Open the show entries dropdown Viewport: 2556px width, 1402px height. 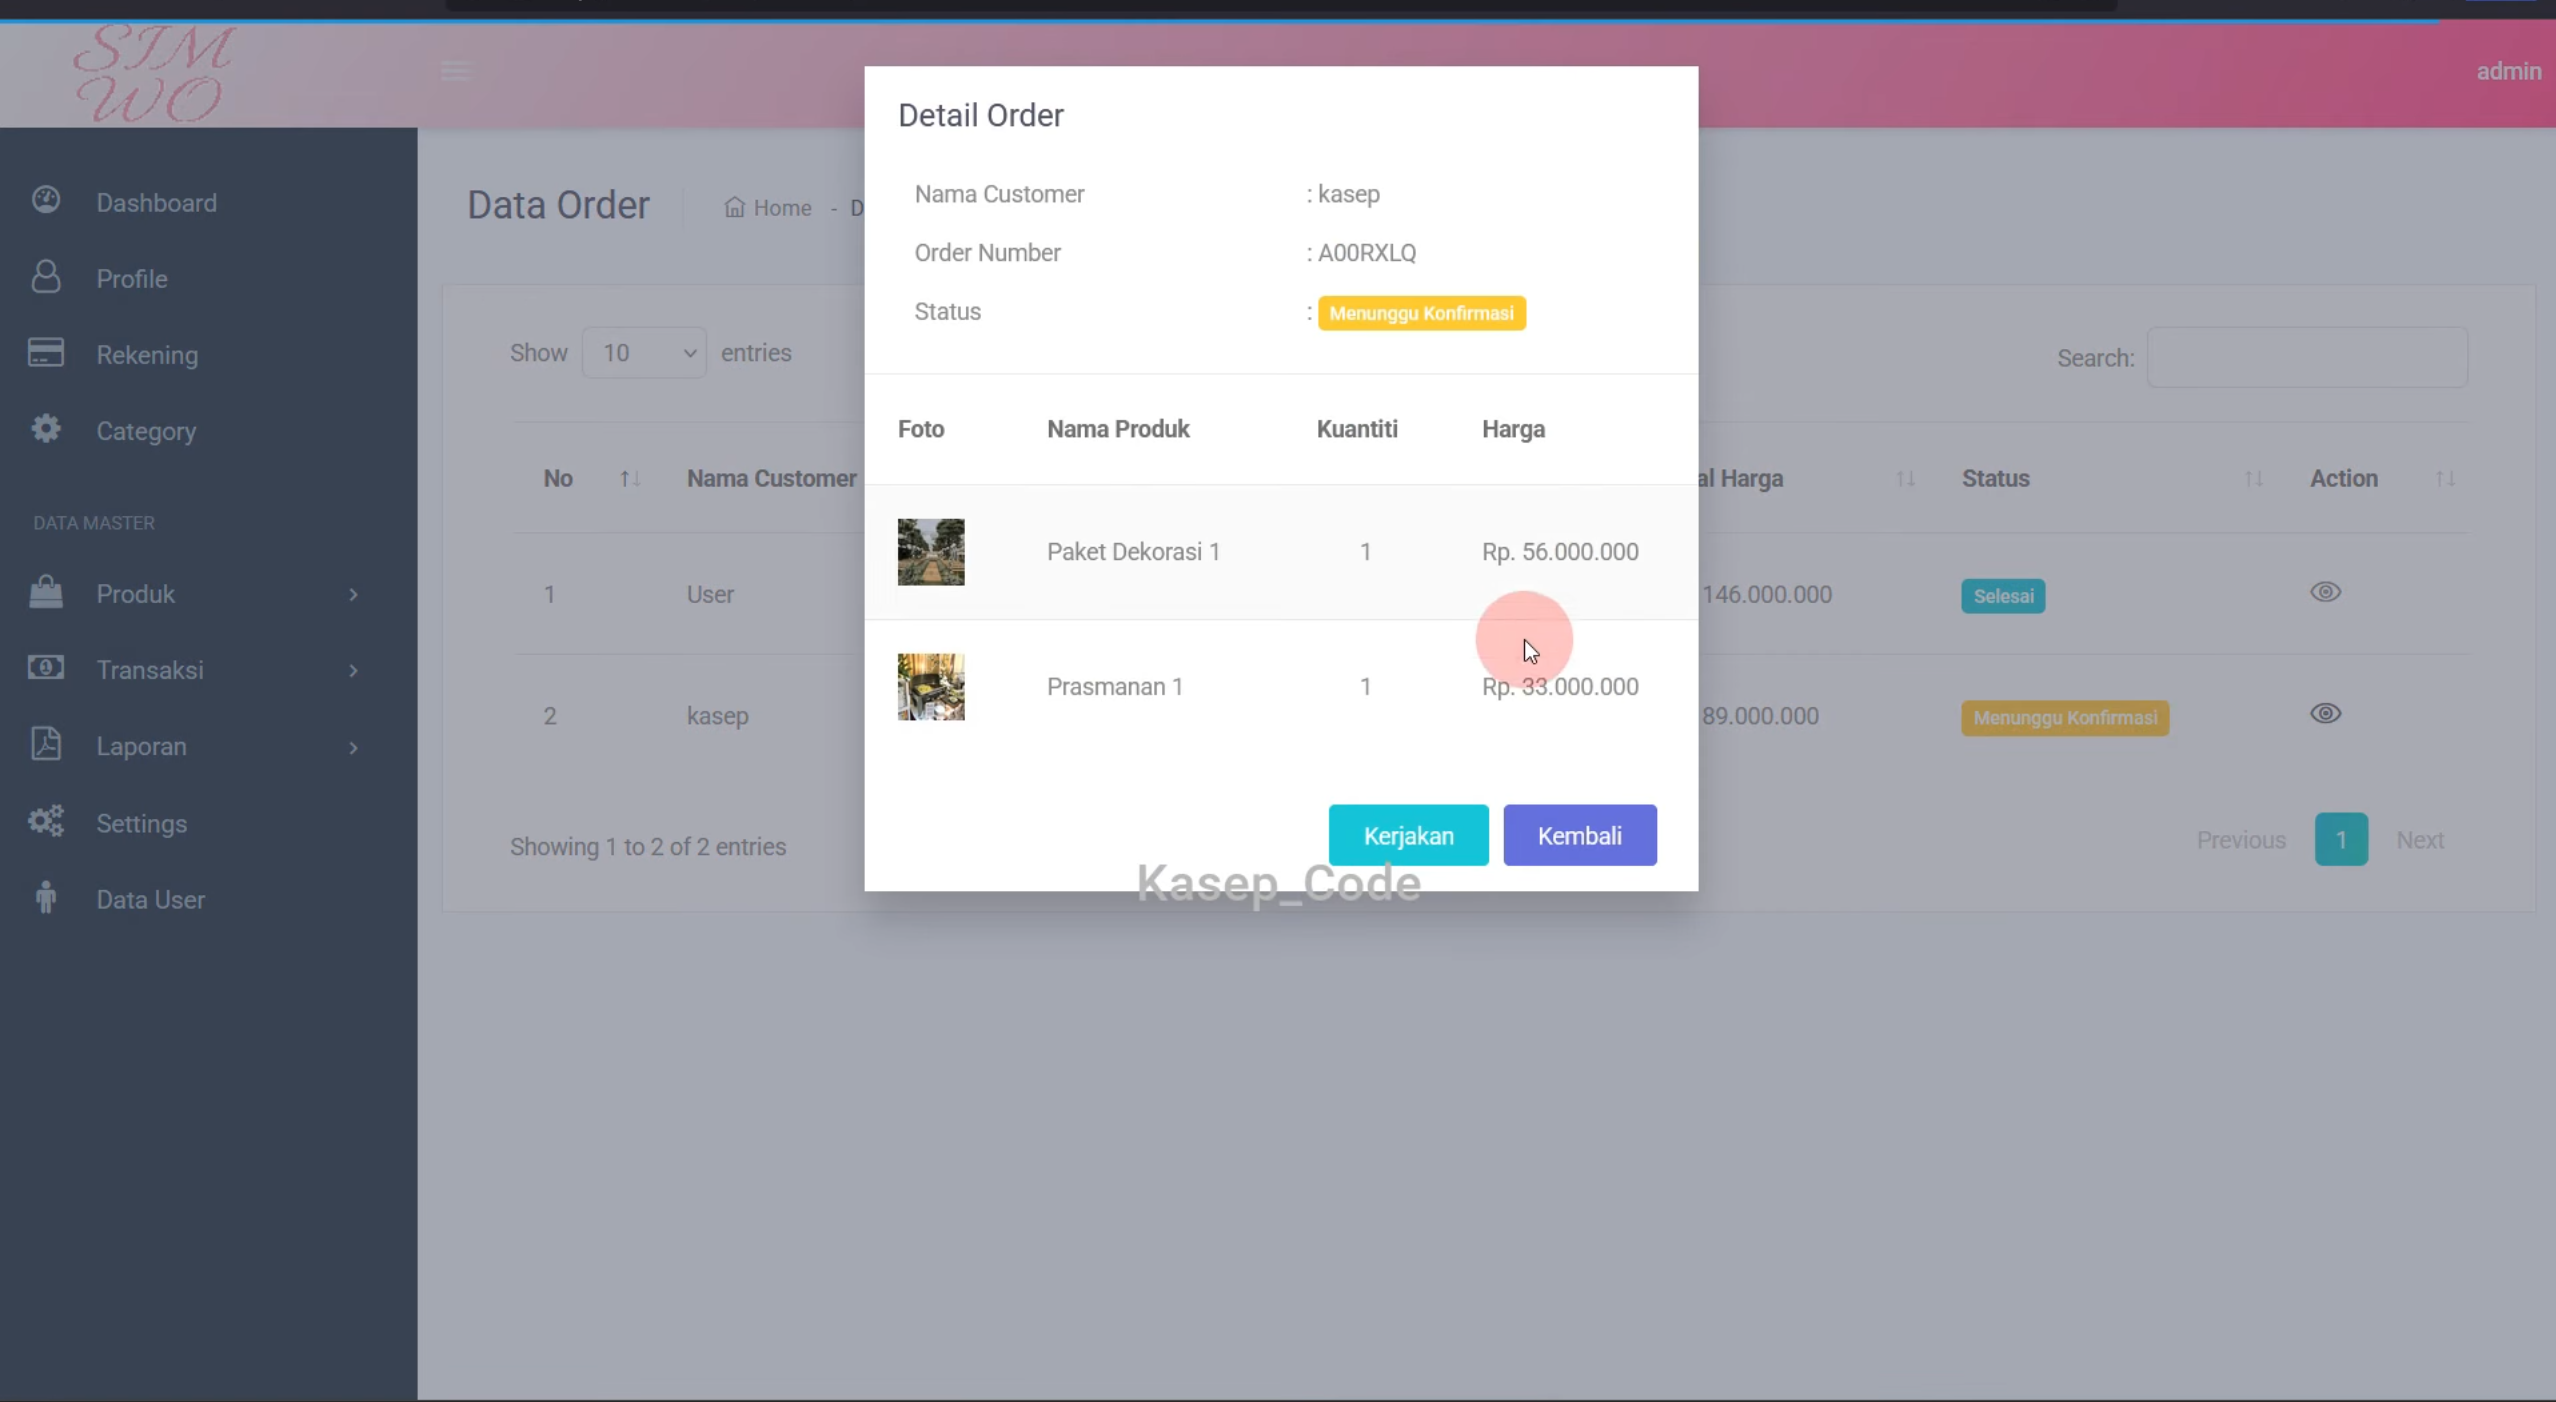pyautogui.click(x=644, y=353)
